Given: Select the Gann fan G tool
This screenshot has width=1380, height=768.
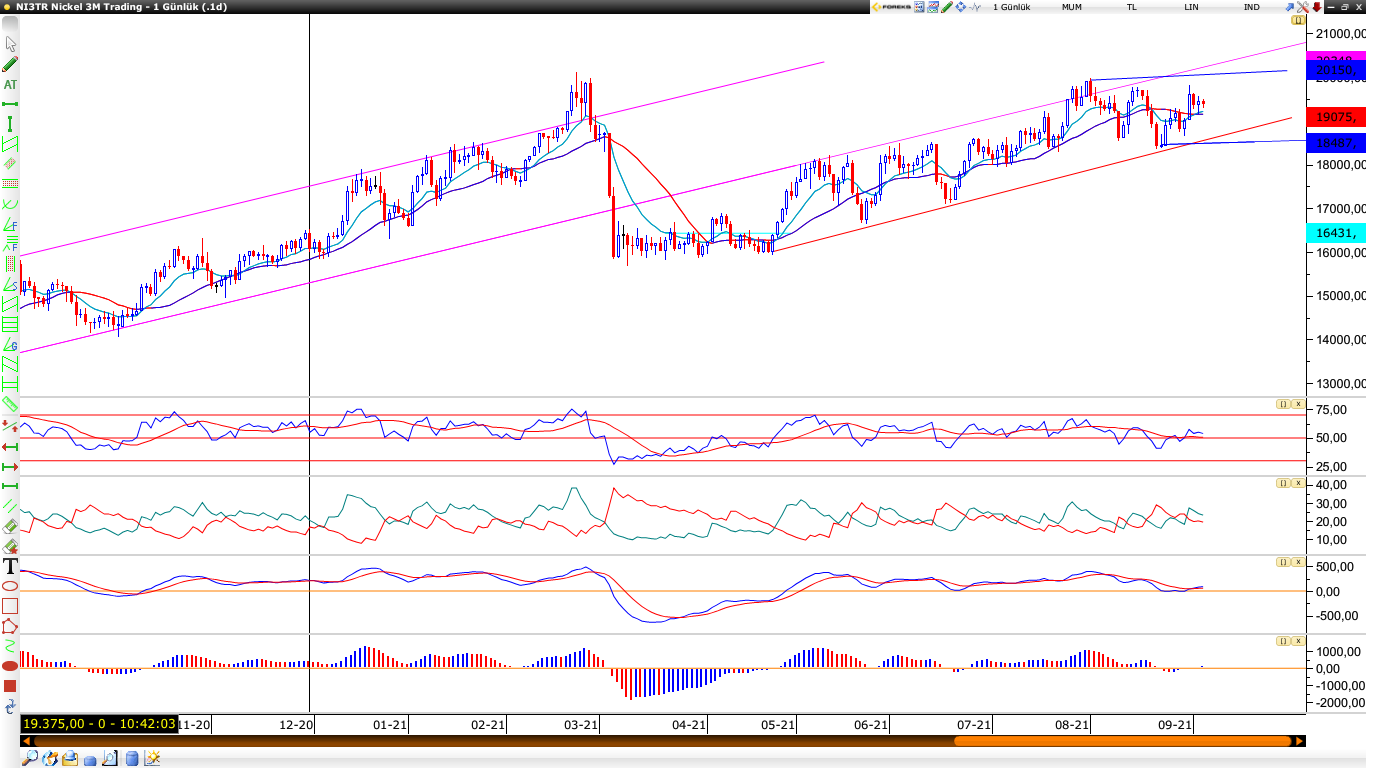Looking at the screenshot, I should pyautogui.click(x=11, y=346).
